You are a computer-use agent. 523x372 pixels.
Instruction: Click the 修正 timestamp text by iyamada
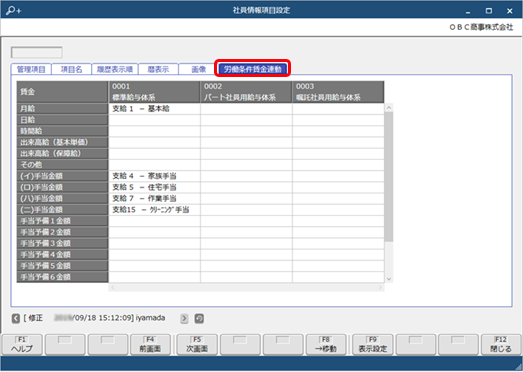(94, 318)
